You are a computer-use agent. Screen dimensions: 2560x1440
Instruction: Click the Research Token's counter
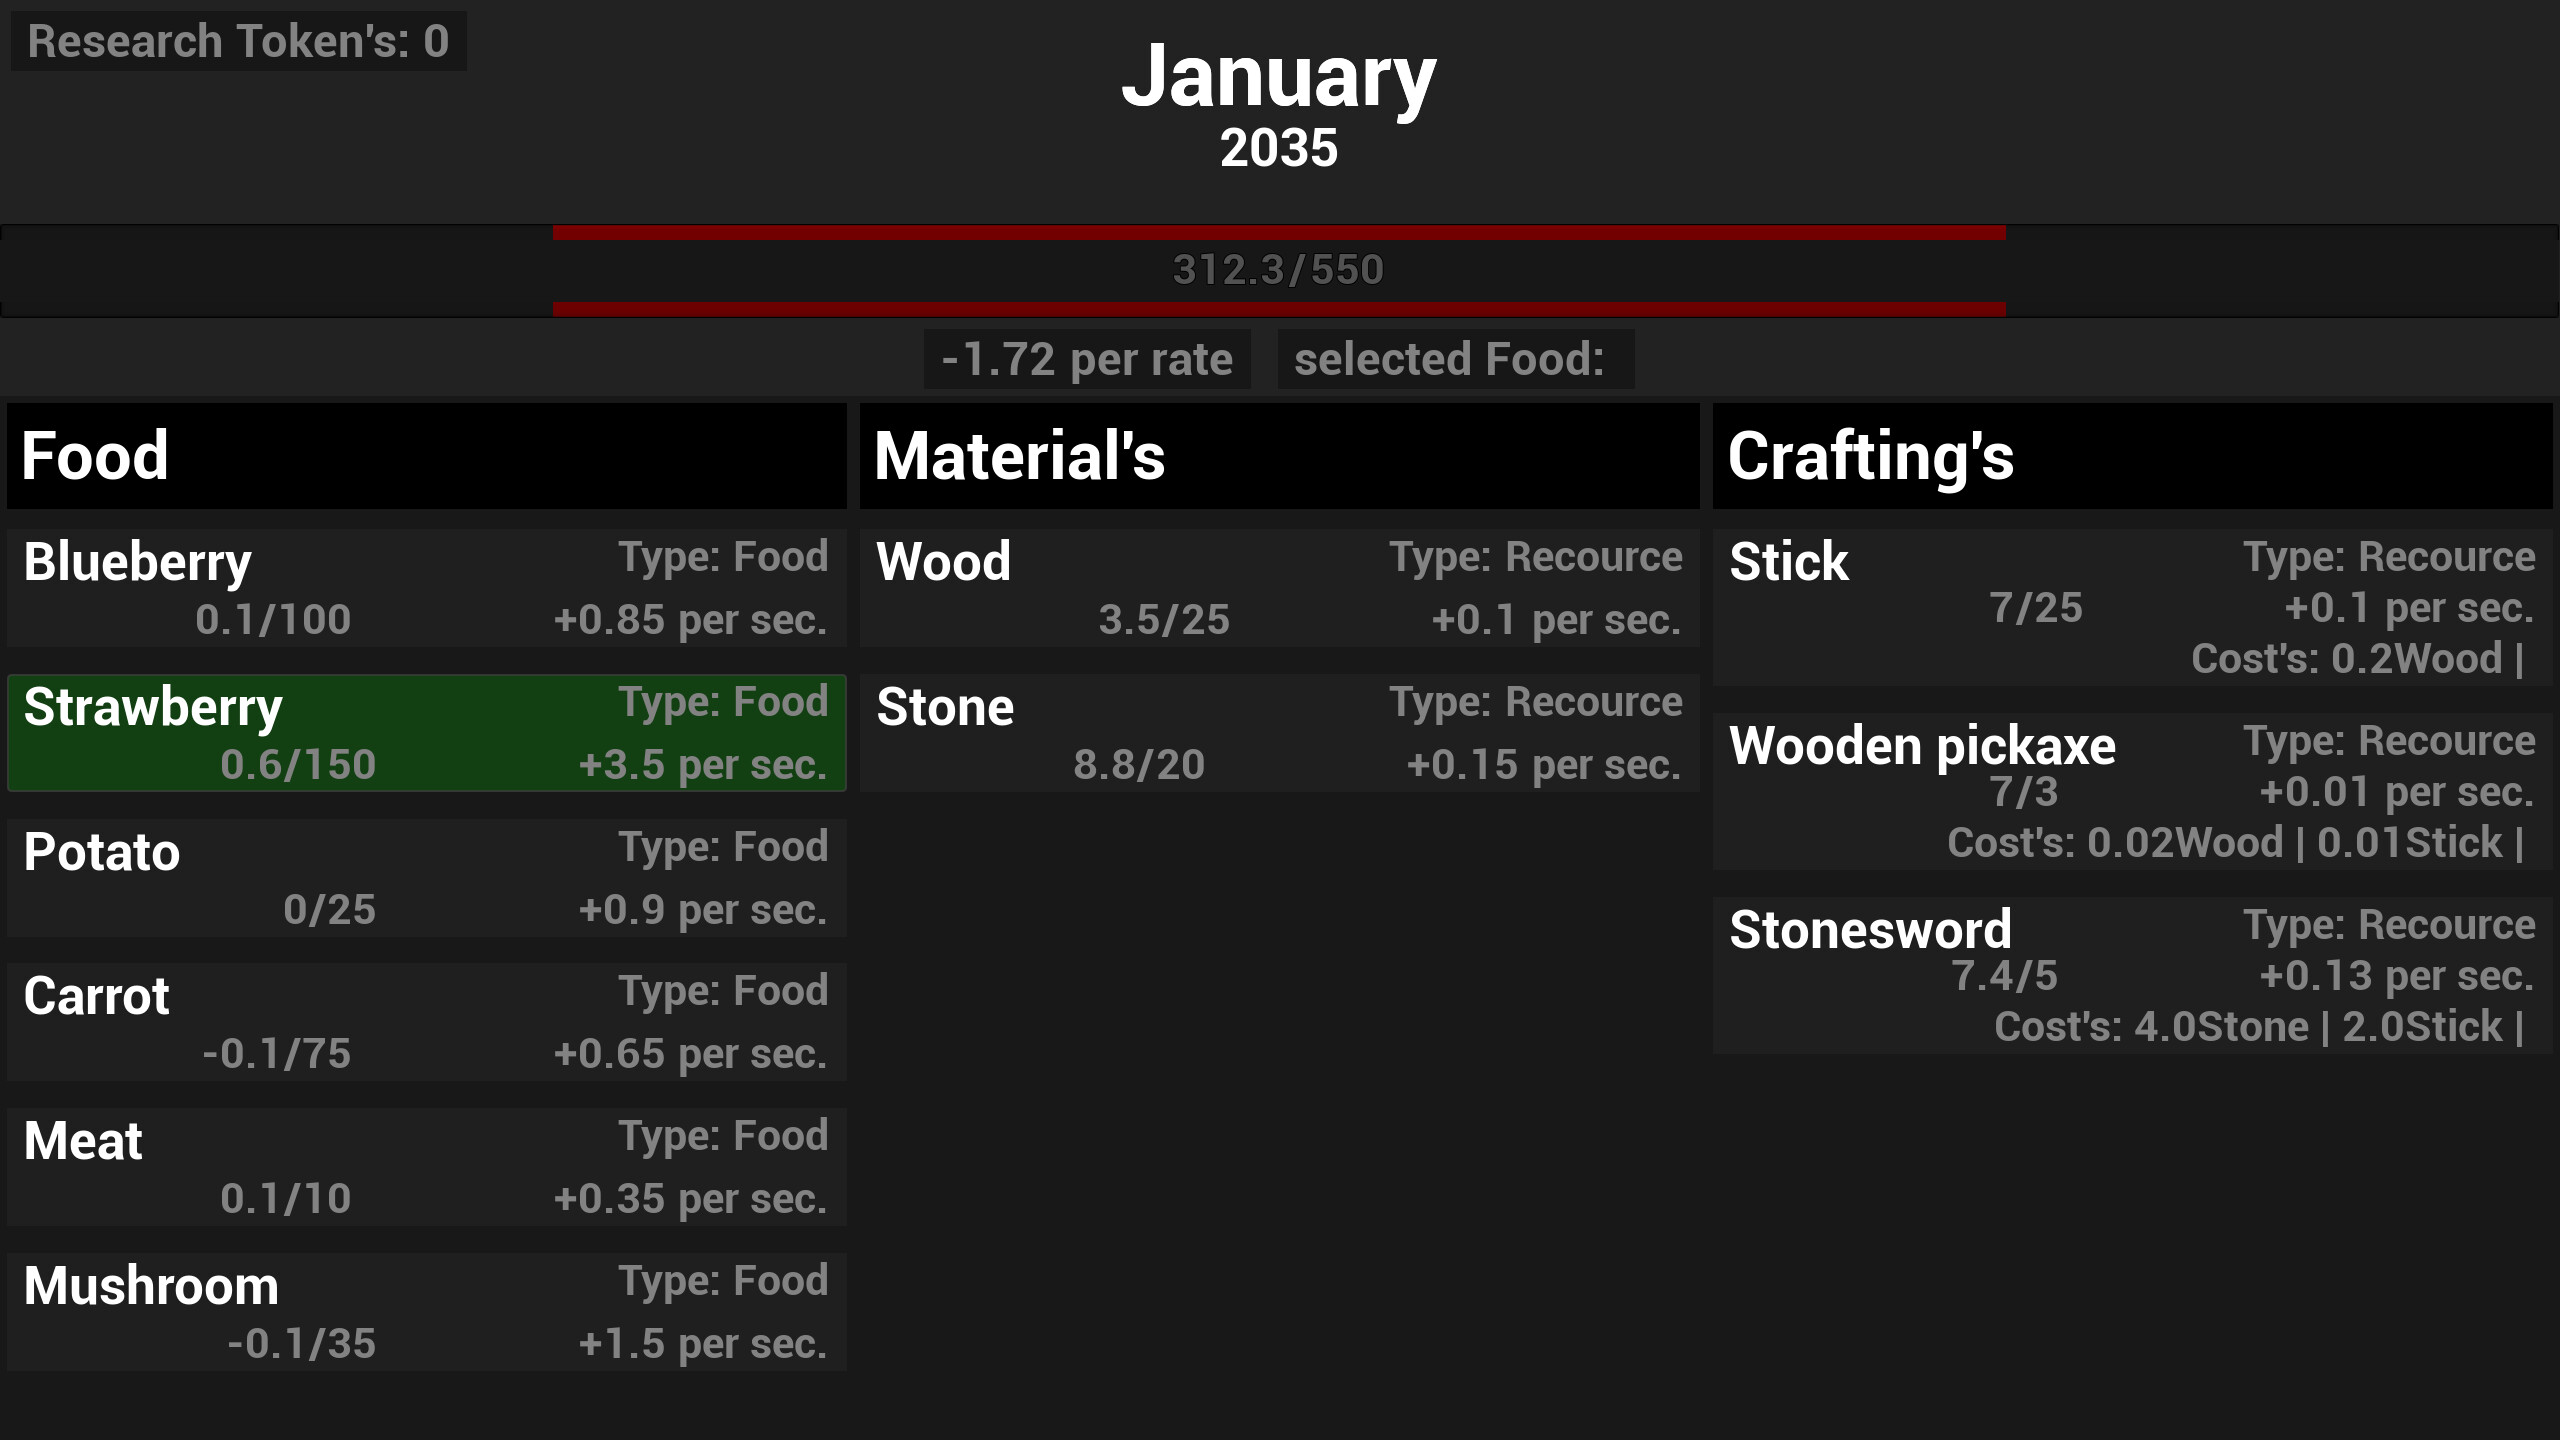point(237,41)
